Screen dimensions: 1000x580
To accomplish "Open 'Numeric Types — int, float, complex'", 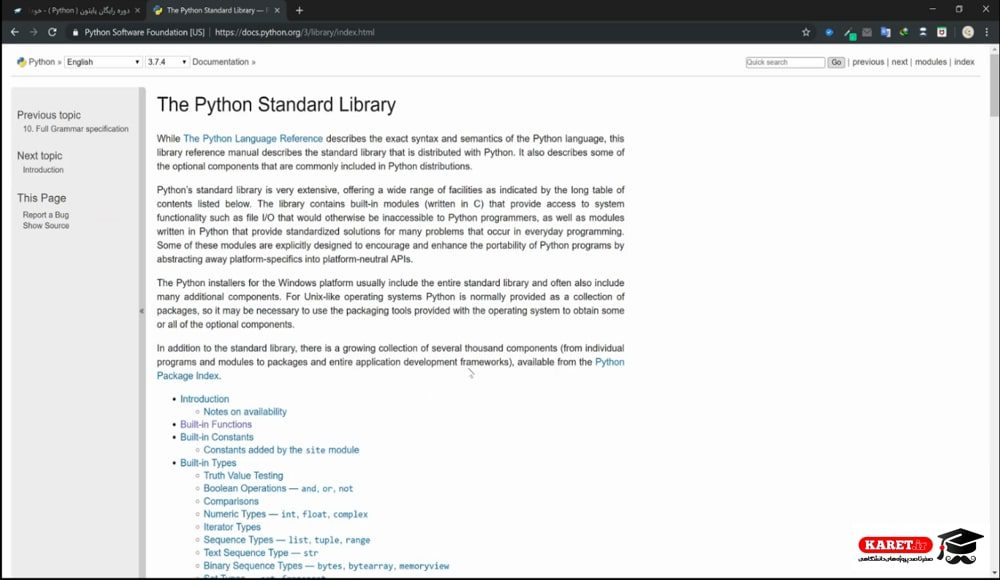I will (x=286, y=514).
